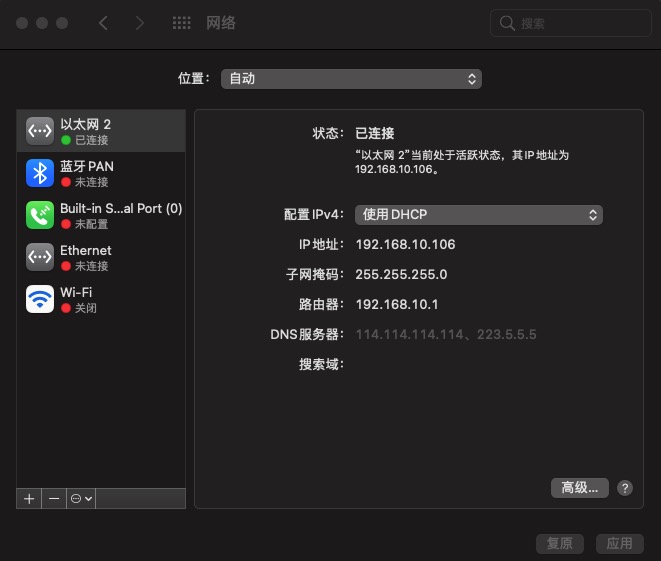Click the 复原 revert button
This screenshot has width=661, height=561.
point(560,543)
